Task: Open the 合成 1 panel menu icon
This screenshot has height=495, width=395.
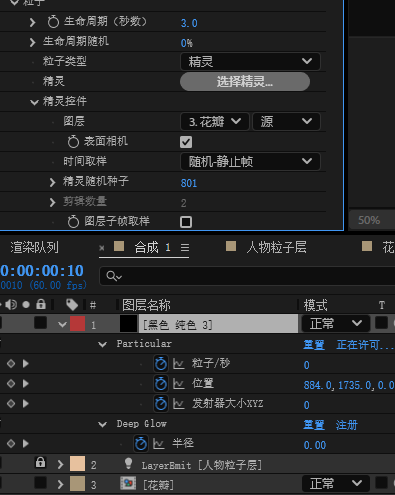Action: tap(185, 248)
